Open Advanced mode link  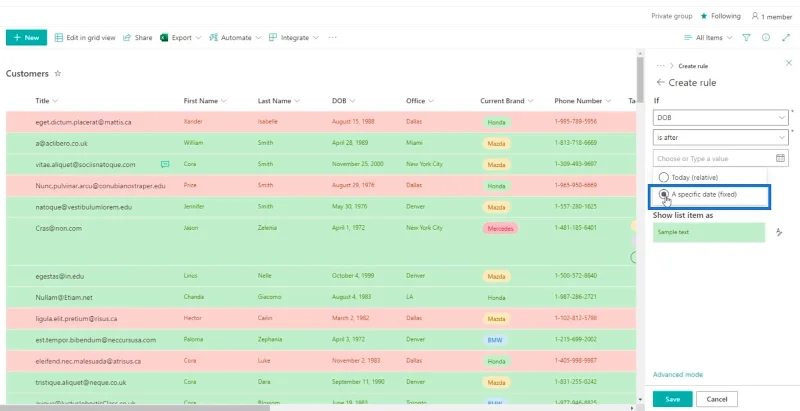[x=678, y=374]
